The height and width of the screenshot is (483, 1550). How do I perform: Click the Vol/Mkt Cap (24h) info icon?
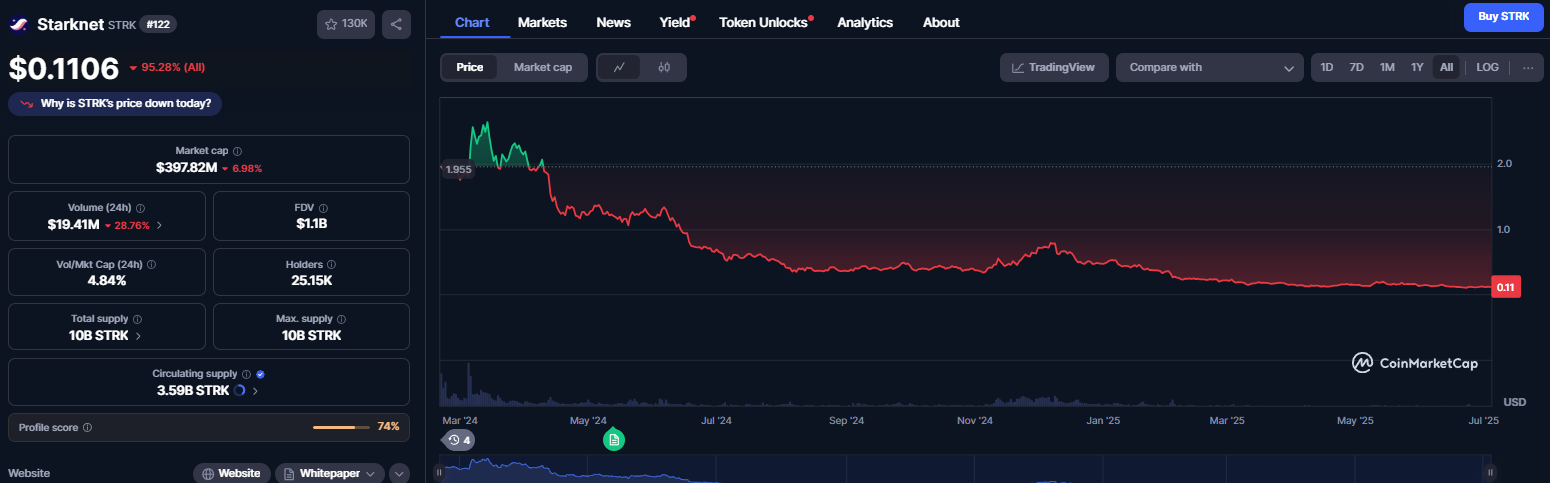pos(151,264)
